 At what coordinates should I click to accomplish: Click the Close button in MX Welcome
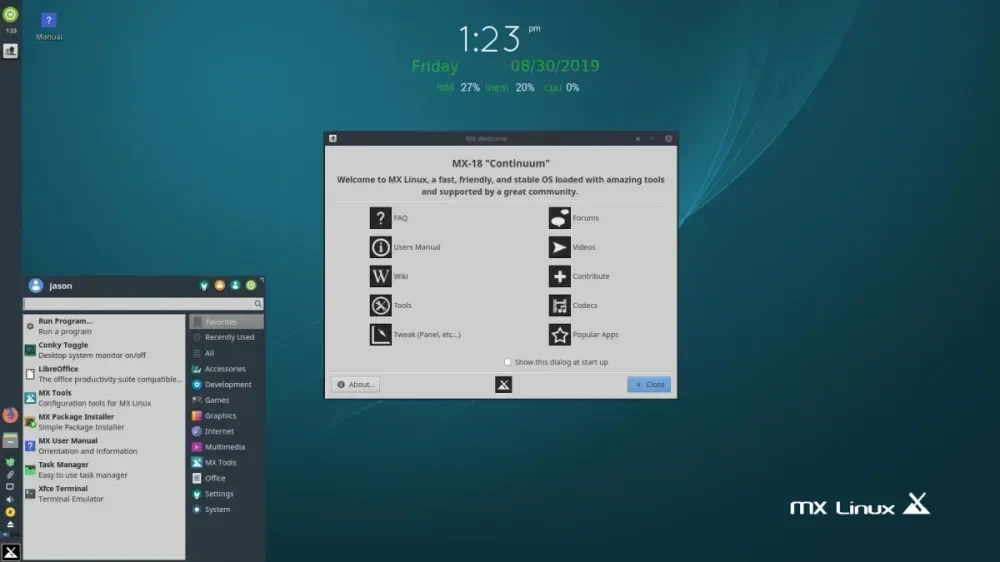649,385
